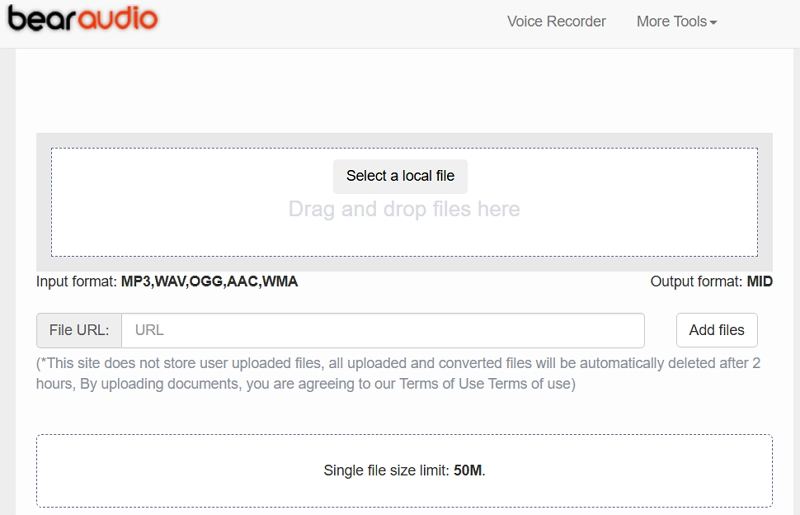Click the bold 50M size limit value
The width and height of the screenshot is (800, 515).
467,470
